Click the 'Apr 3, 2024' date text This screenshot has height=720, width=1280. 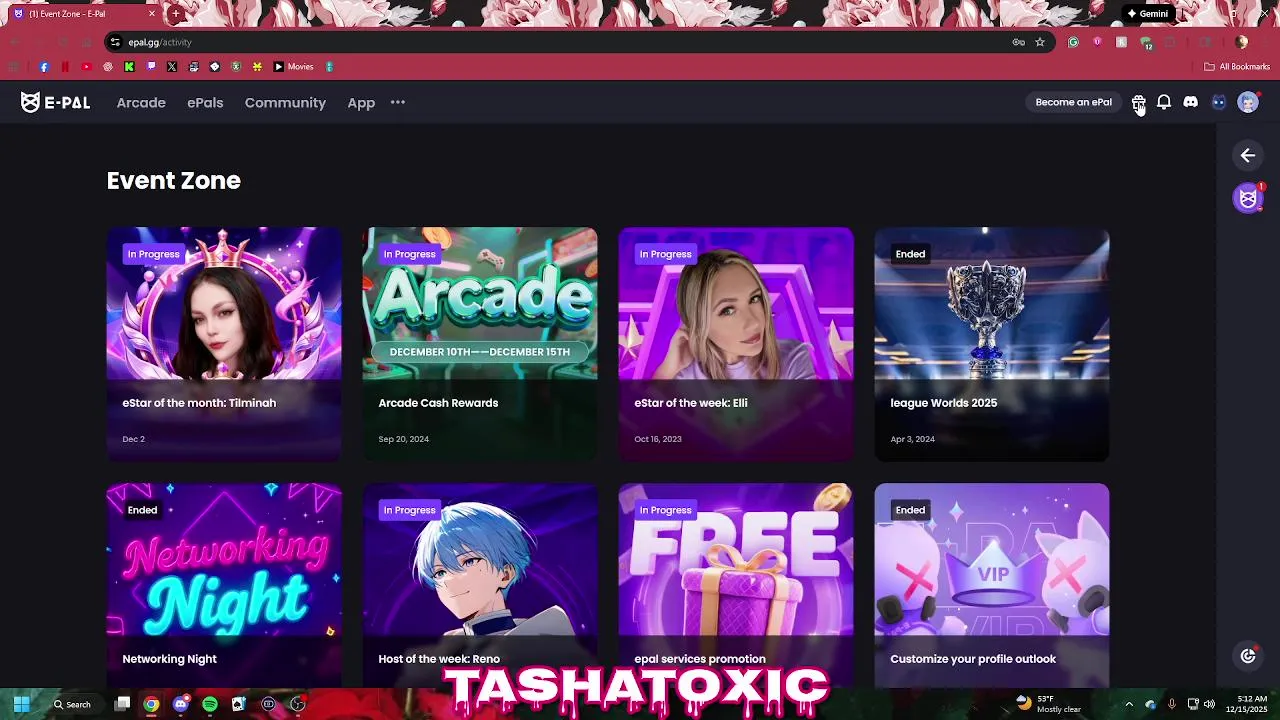click(913, 439)
